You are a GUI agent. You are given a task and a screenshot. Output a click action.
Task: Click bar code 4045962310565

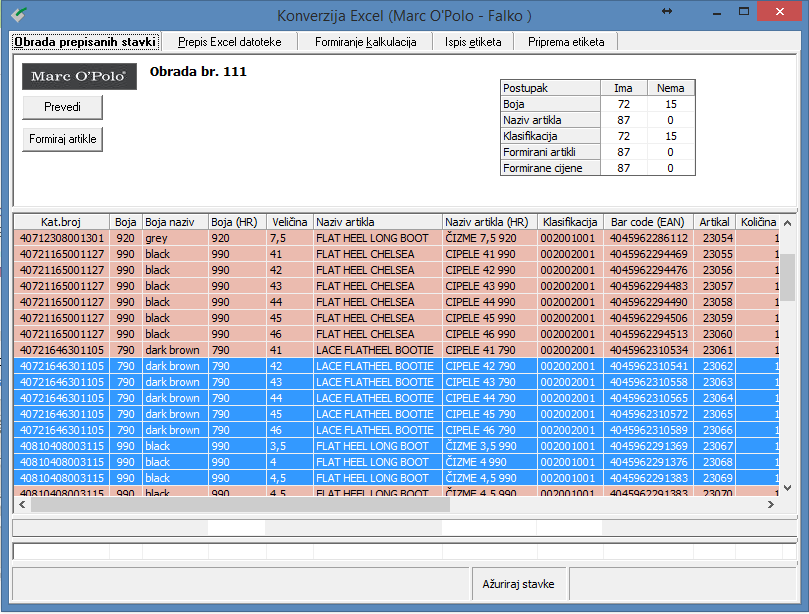click(x=648, y=398)
